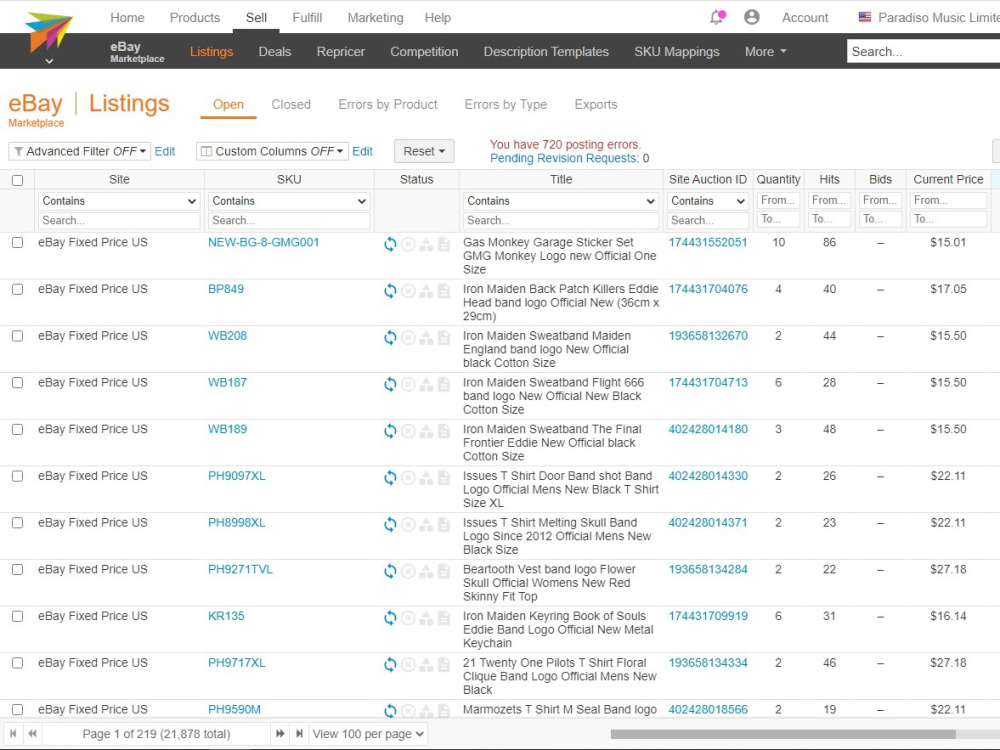The height and width of the screenshot is (750, 1000).
Task: Check the box for SKU WB187
Action: 18,383
